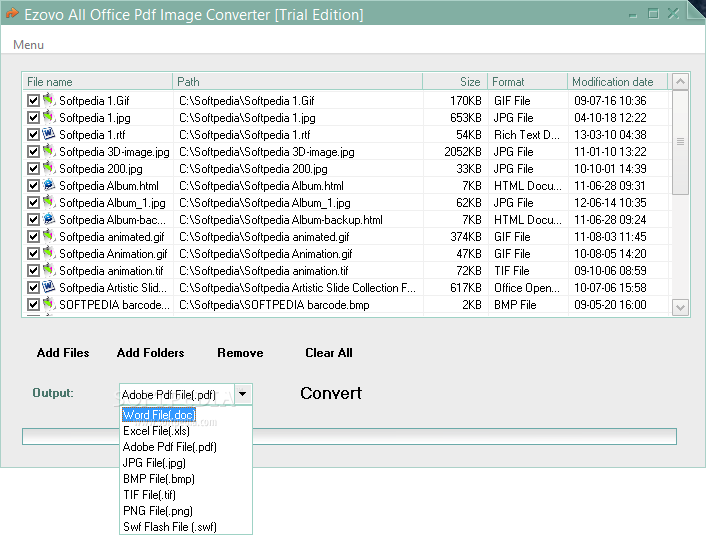The width and height of the screenshot is (706, 535).
Task: Click the Remove button
Action: [240, 353]
